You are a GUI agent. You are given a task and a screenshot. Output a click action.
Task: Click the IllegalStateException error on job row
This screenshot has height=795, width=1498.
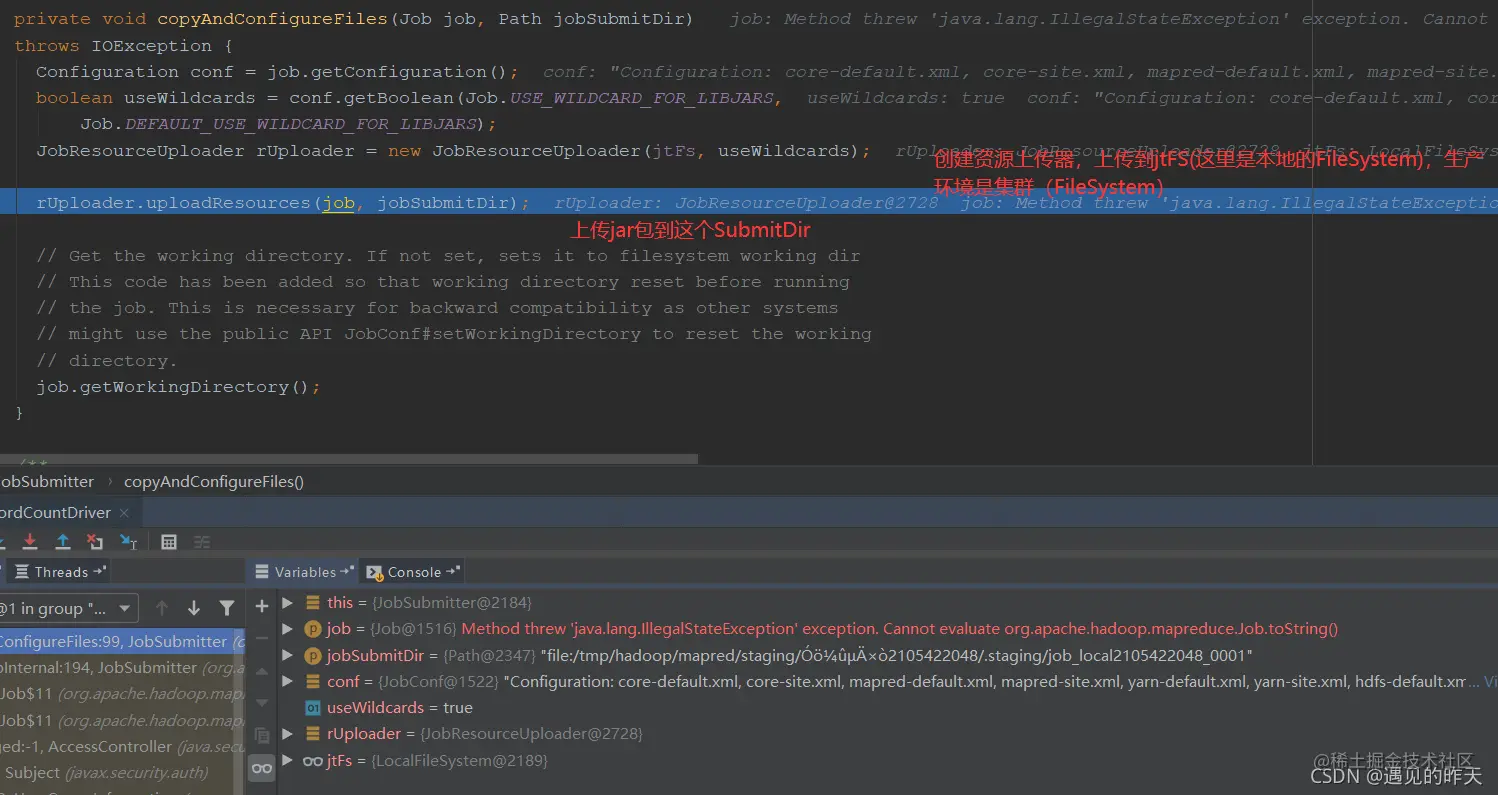[900, 630]
